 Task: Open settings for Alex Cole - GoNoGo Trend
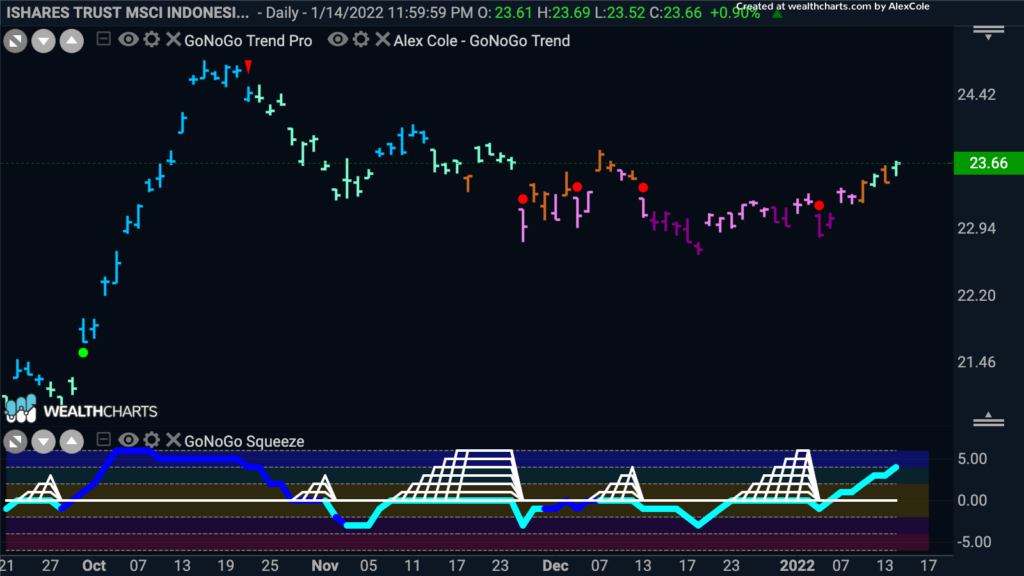[360, 40]
